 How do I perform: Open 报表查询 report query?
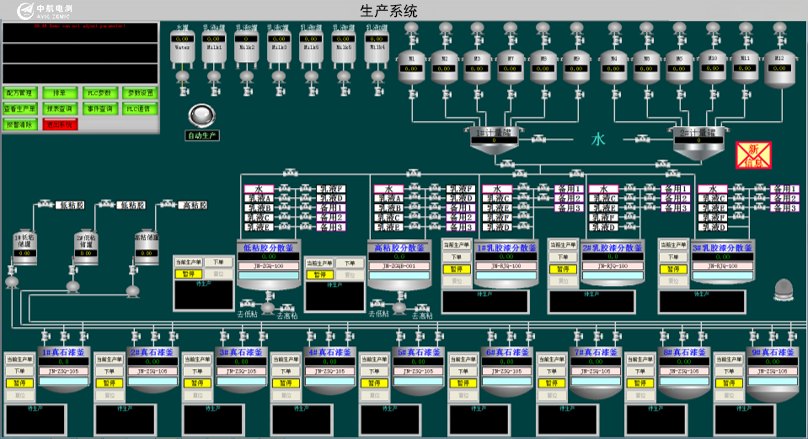pyautogui.click(x=60, y=109)
